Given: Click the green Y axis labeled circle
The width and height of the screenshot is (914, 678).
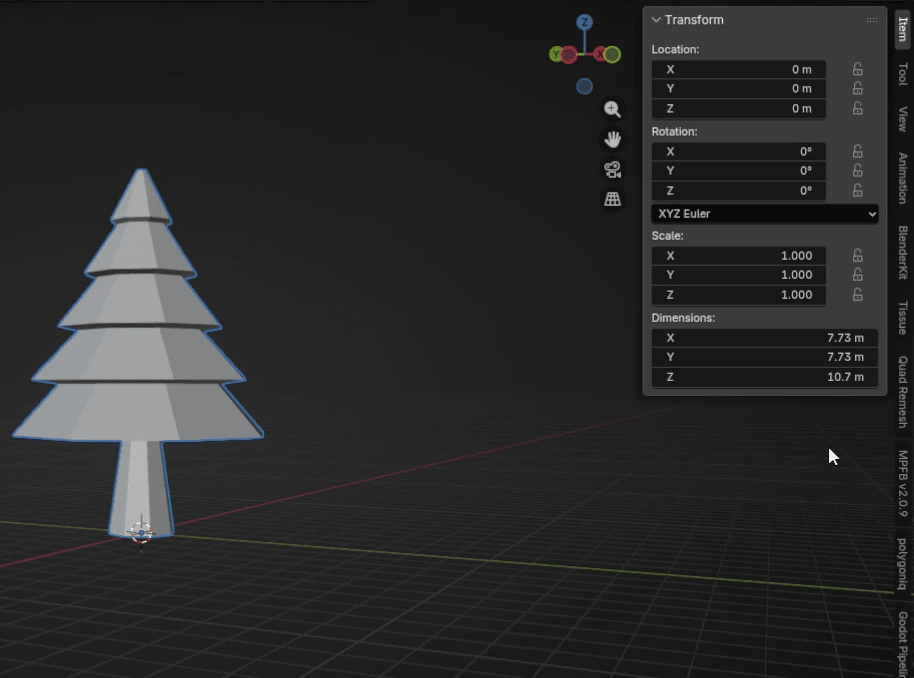Looking at the screenshot, I should [556, 55].
